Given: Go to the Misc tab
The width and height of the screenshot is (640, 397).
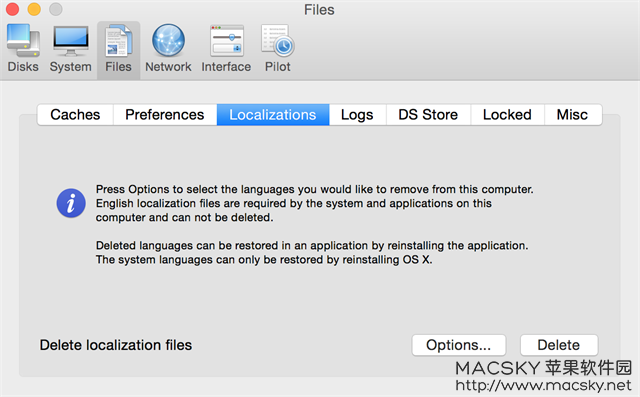Looking at the screenshot, I should [x=573, y=115].
